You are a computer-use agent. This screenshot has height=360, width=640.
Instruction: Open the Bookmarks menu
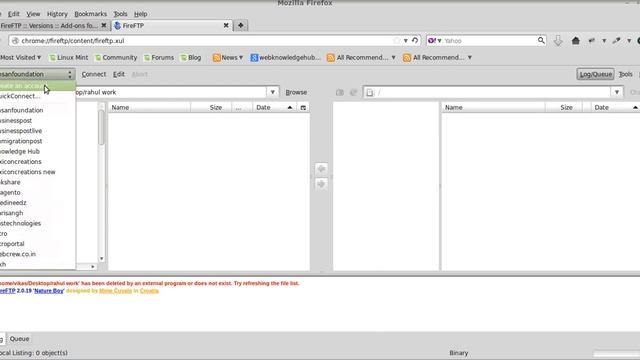click(x=90, y=14)
